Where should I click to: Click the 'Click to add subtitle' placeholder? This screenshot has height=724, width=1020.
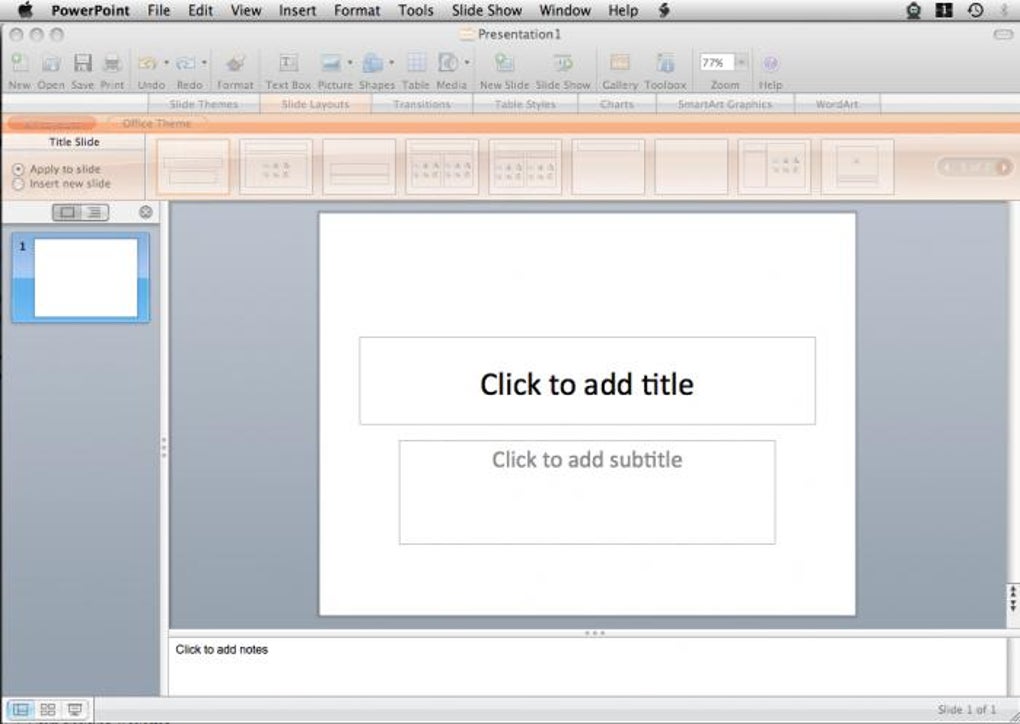587,492
